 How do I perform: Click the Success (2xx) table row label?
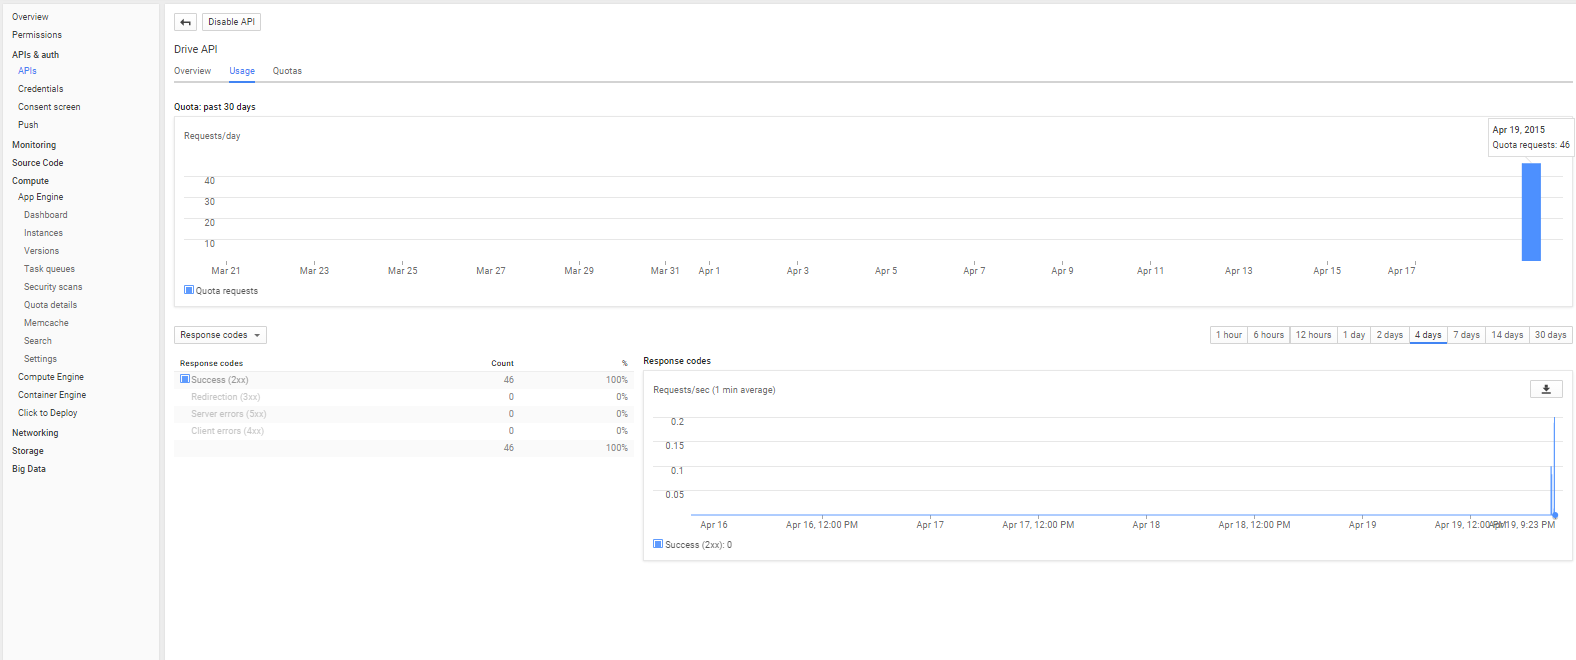tap(220, 380)
